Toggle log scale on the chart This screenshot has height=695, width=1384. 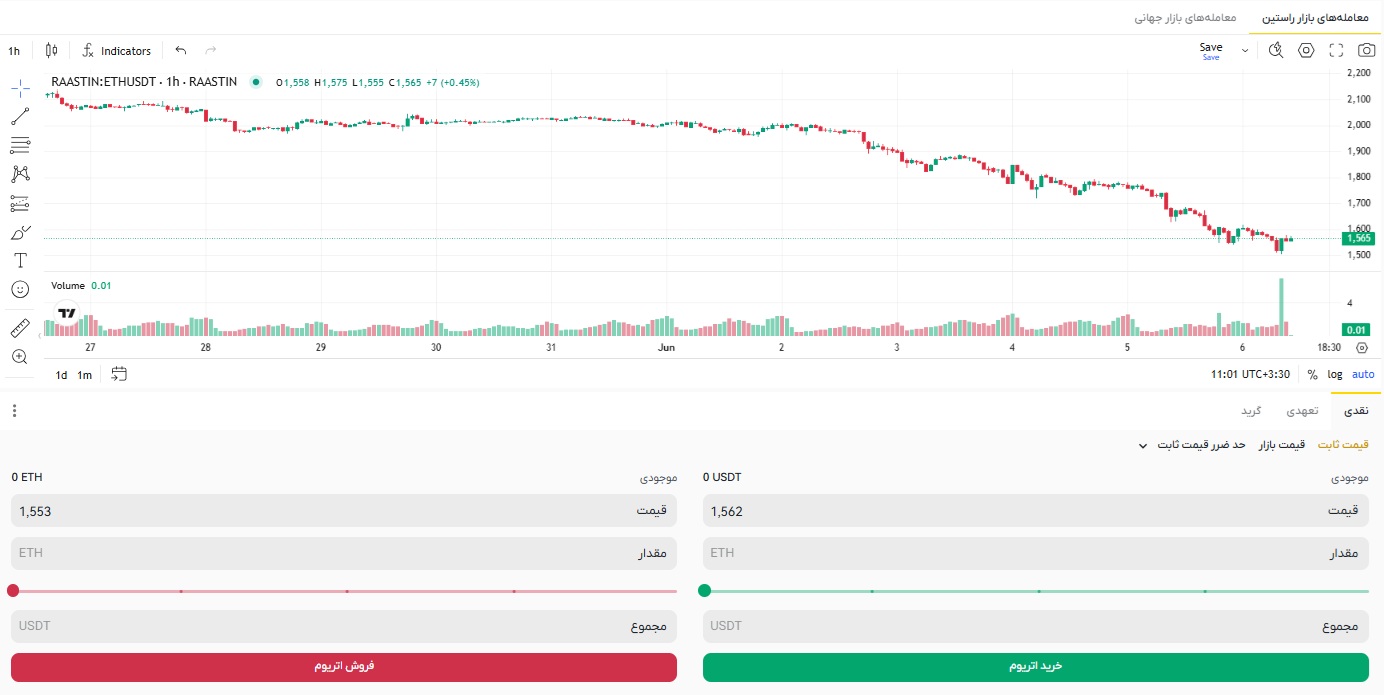[1335, 374]
